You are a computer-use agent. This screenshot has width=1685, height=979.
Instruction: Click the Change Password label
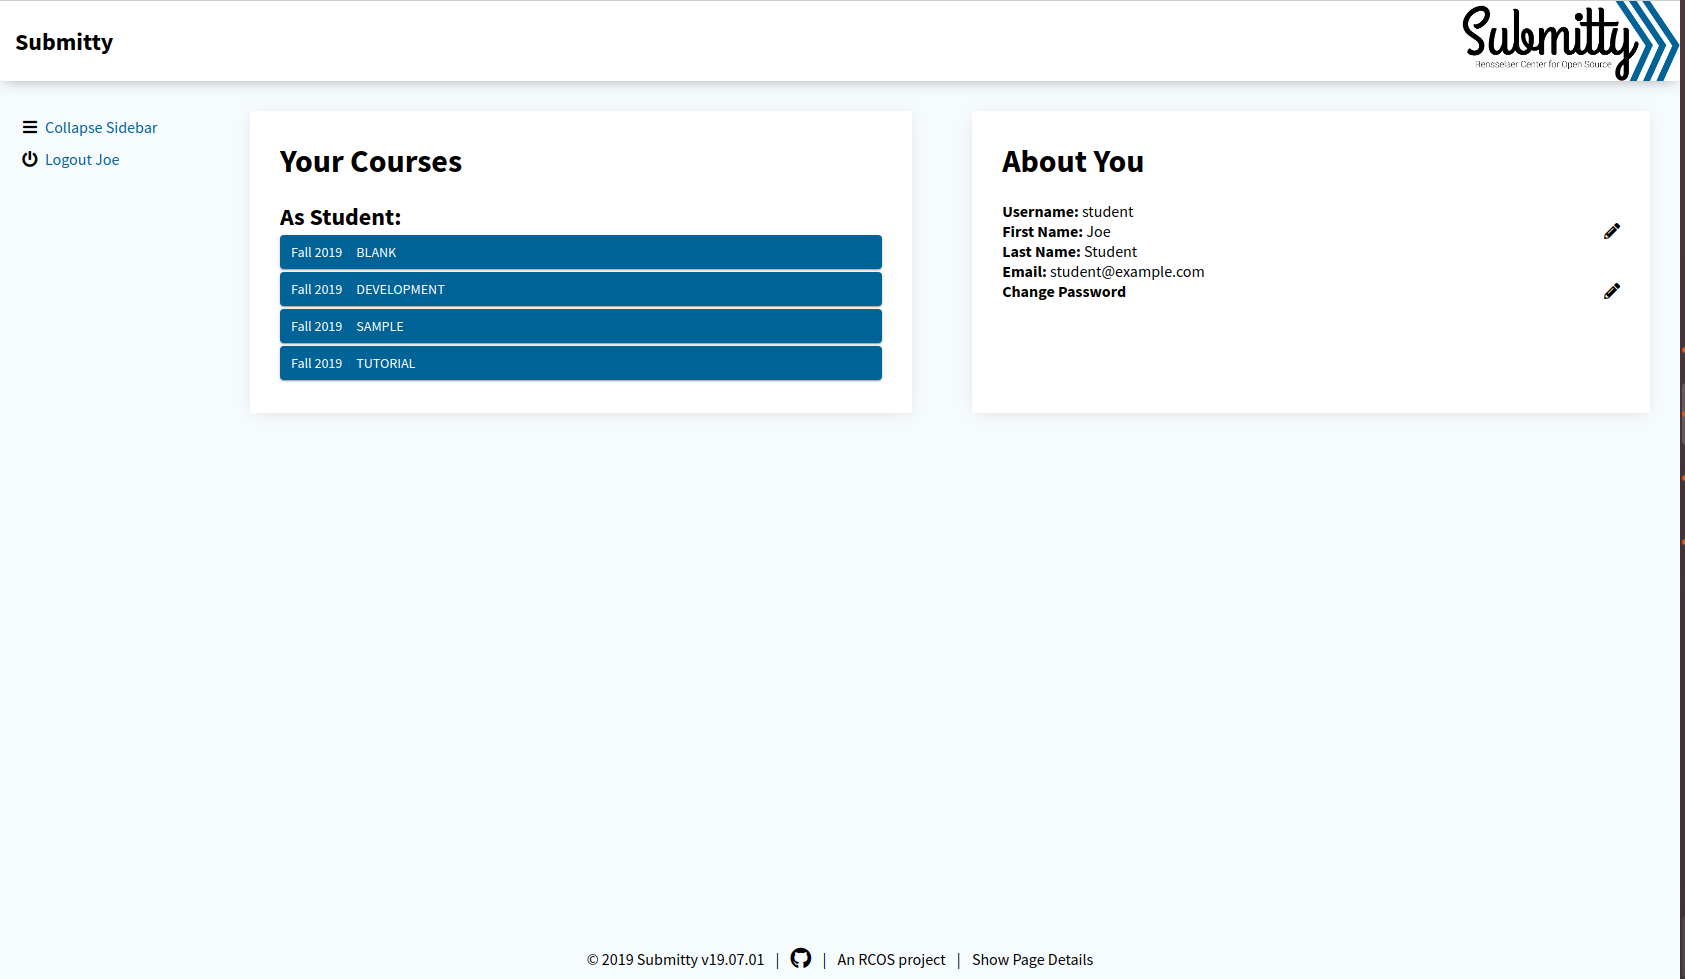(1064, 292)
